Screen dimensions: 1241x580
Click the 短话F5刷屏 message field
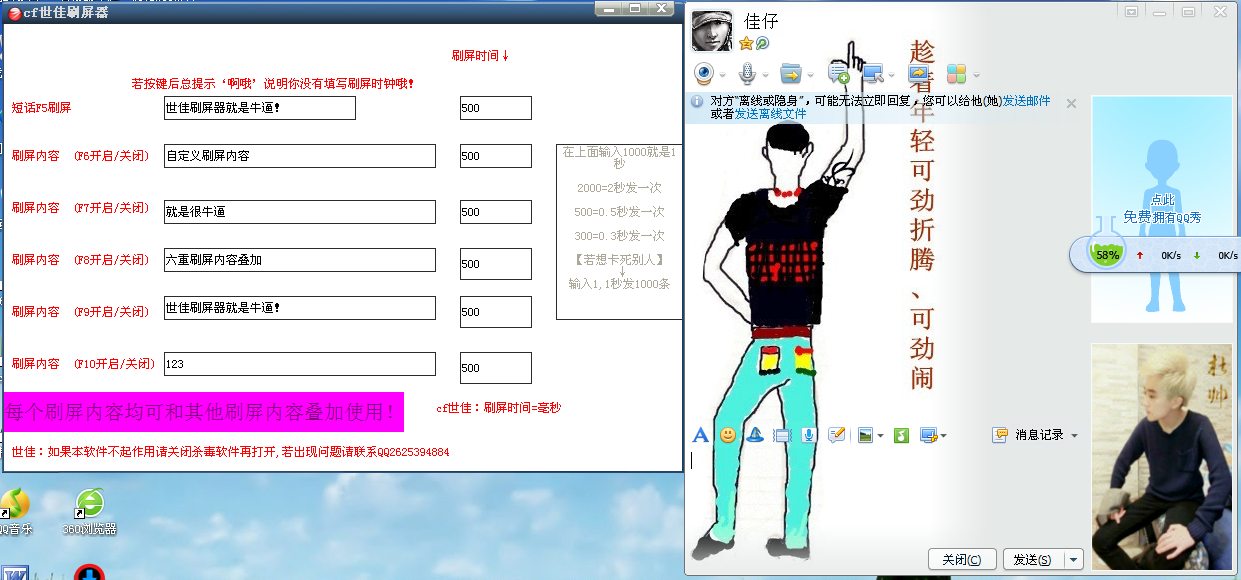pyautogui.click(x=260, y=108)
